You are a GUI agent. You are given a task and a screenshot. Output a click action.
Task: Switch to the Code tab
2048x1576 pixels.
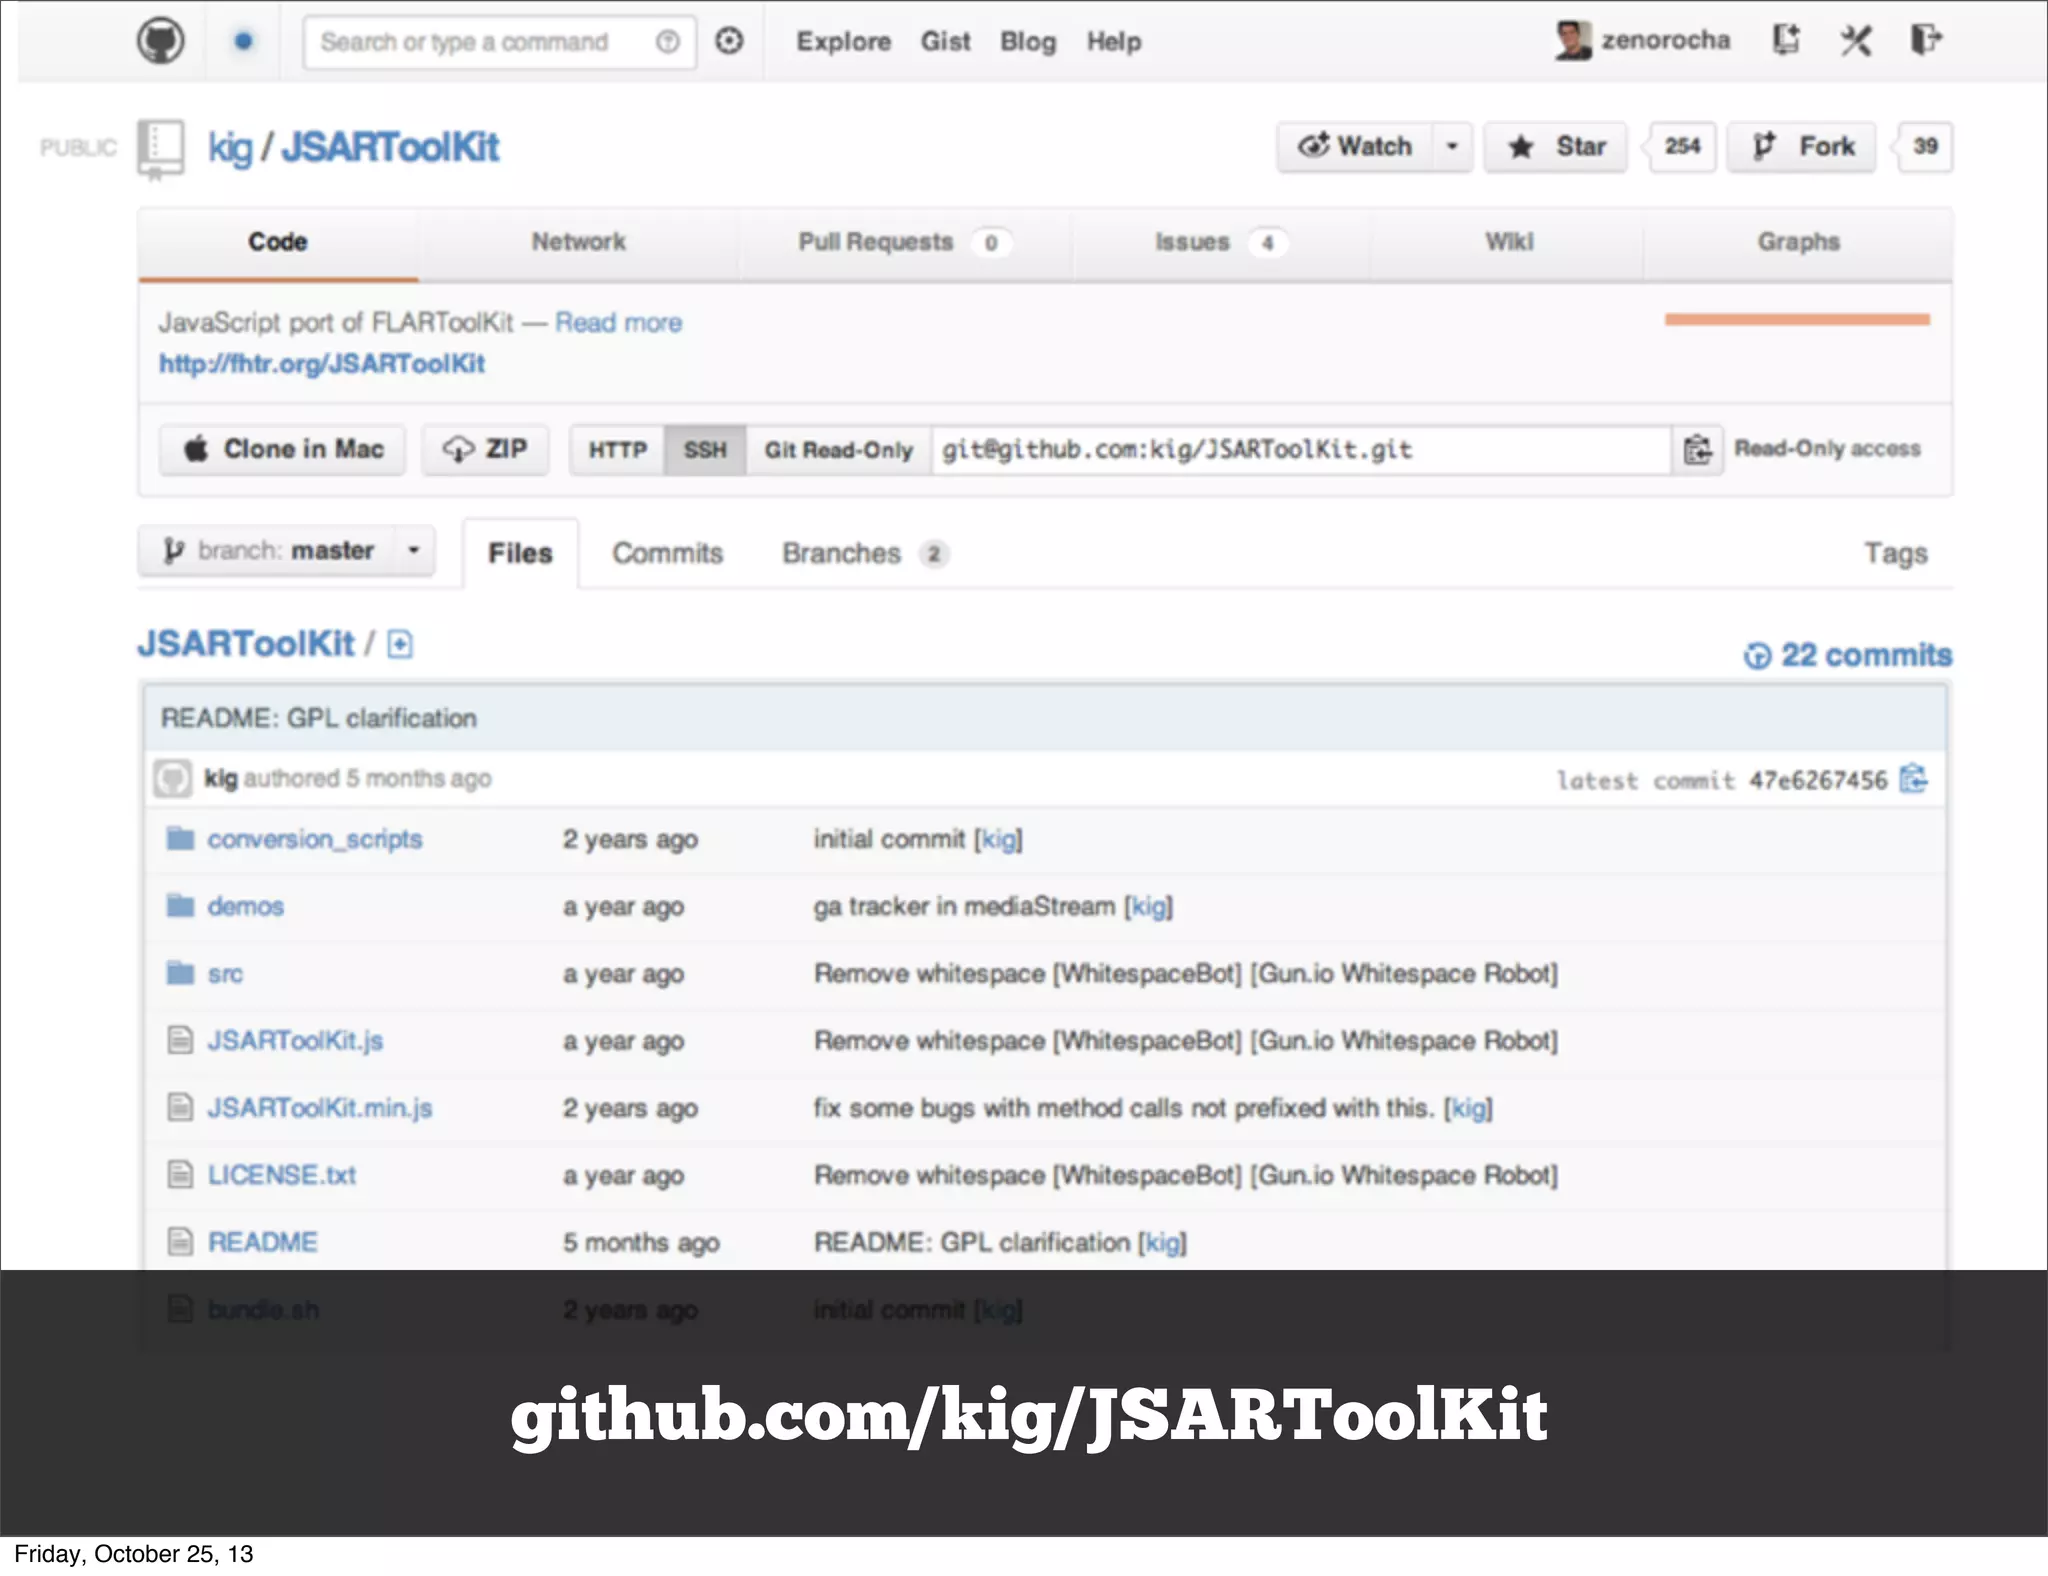278,242
